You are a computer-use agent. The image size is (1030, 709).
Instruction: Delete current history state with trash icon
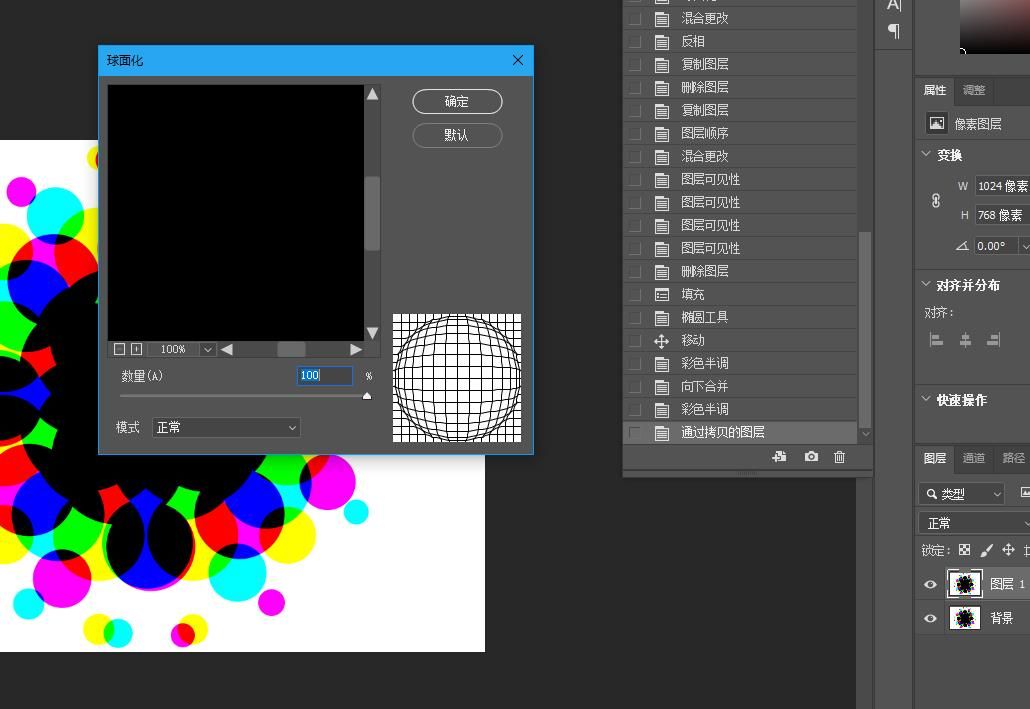pos(840,457)
